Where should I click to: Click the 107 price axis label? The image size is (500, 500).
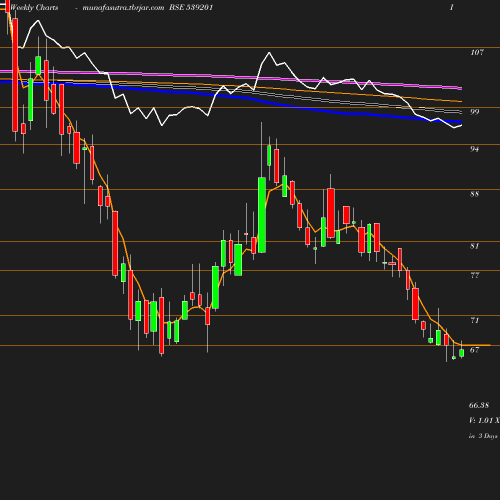click(x=477, y=52)
